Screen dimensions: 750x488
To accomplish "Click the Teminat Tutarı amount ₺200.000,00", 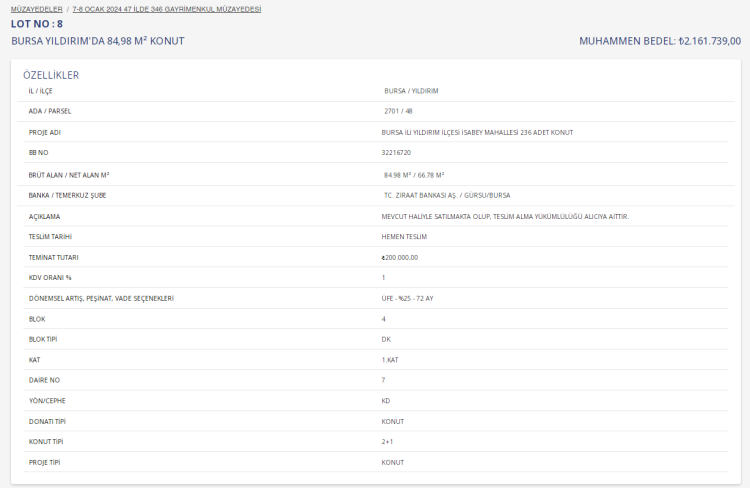I will click(x=399, y=257).
